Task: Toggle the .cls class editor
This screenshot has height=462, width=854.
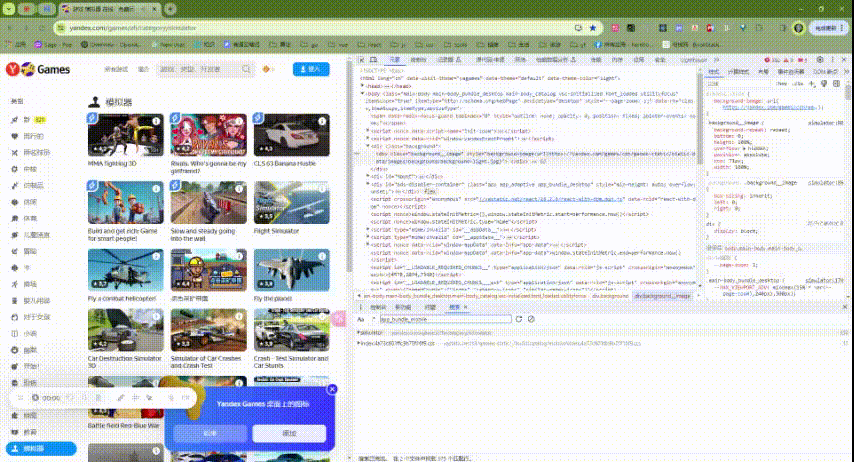Action: pos(798,84)
